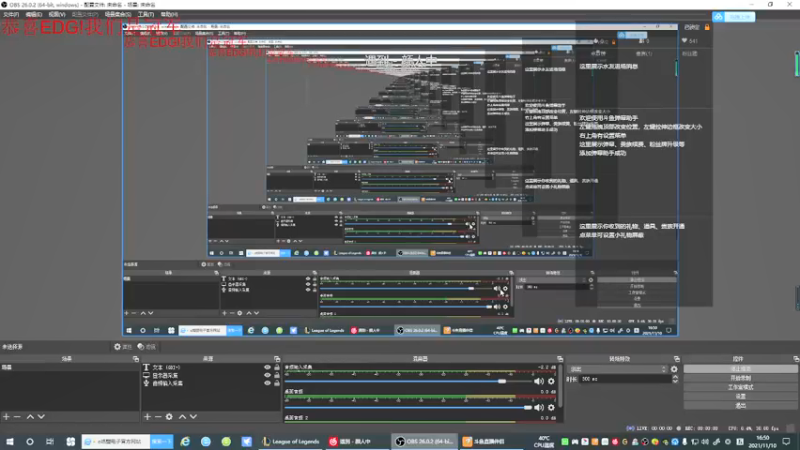Increase 时长 duration with the up arrow
Screen dimensions: 800x450
(x=675, y=377)
